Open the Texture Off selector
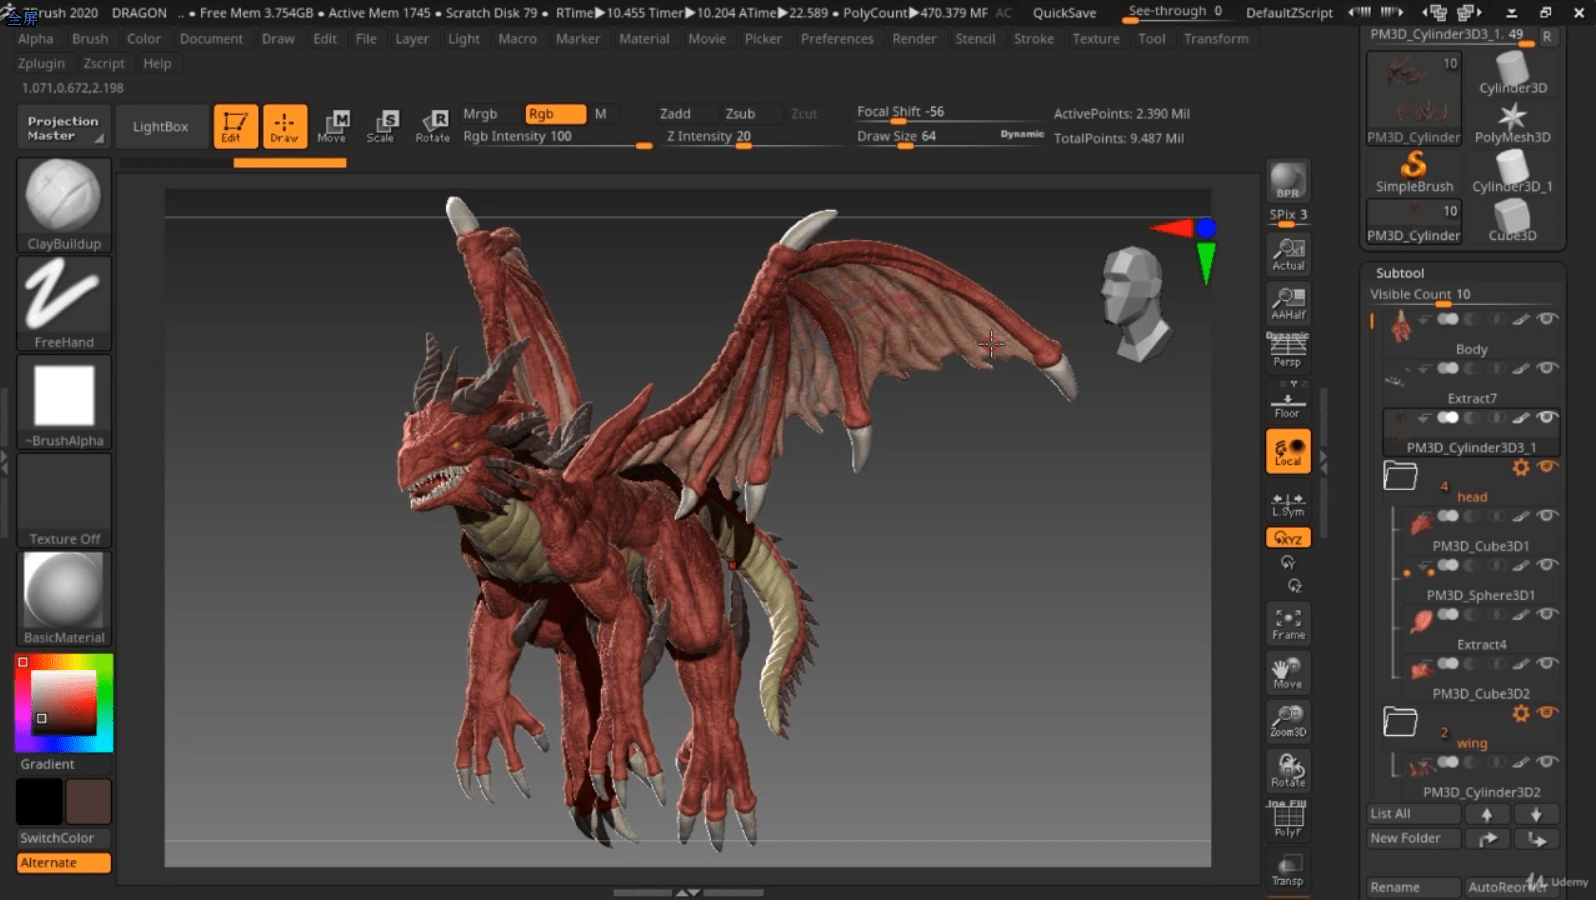 pos(64,500)
